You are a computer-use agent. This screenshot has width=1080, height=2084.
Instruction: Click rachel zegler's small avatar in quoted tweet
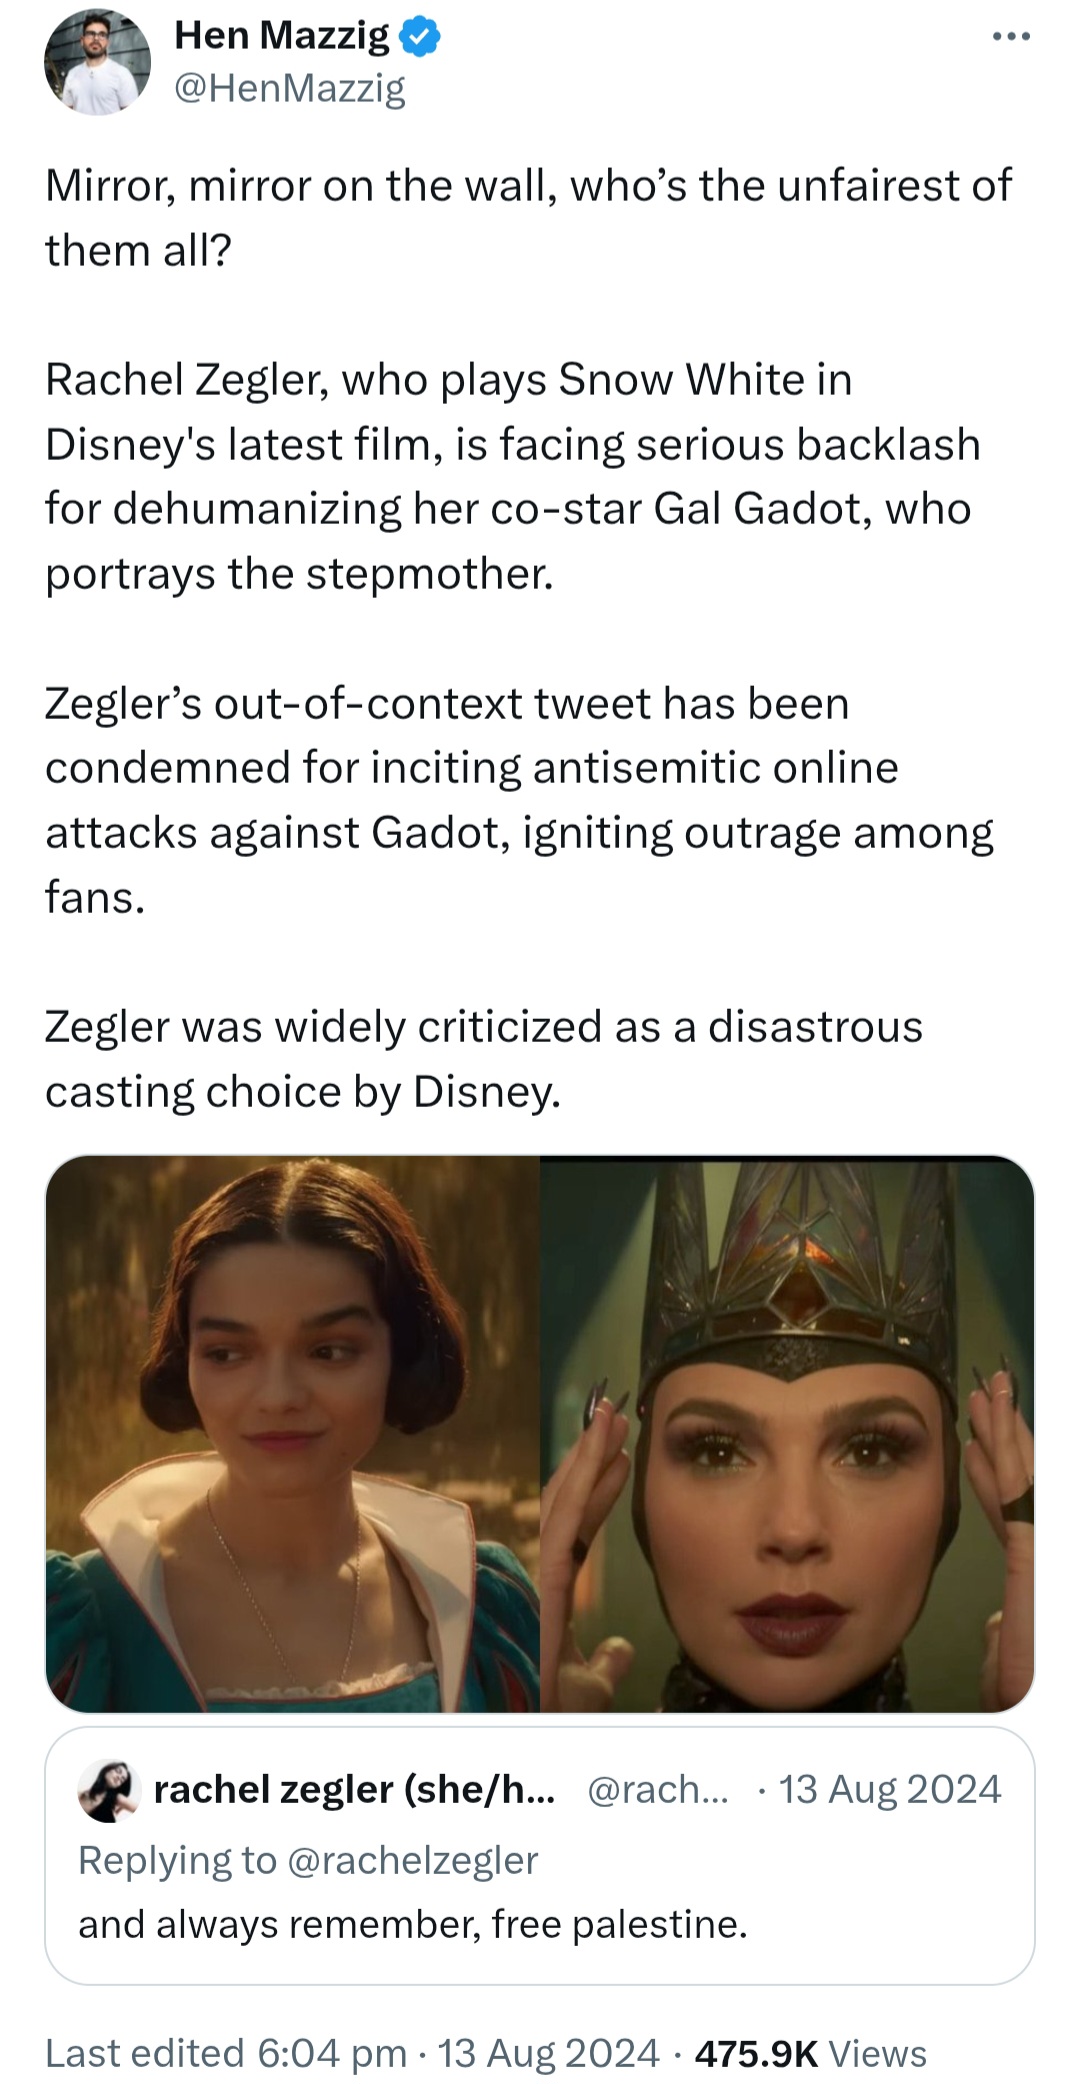(108, 1789)
